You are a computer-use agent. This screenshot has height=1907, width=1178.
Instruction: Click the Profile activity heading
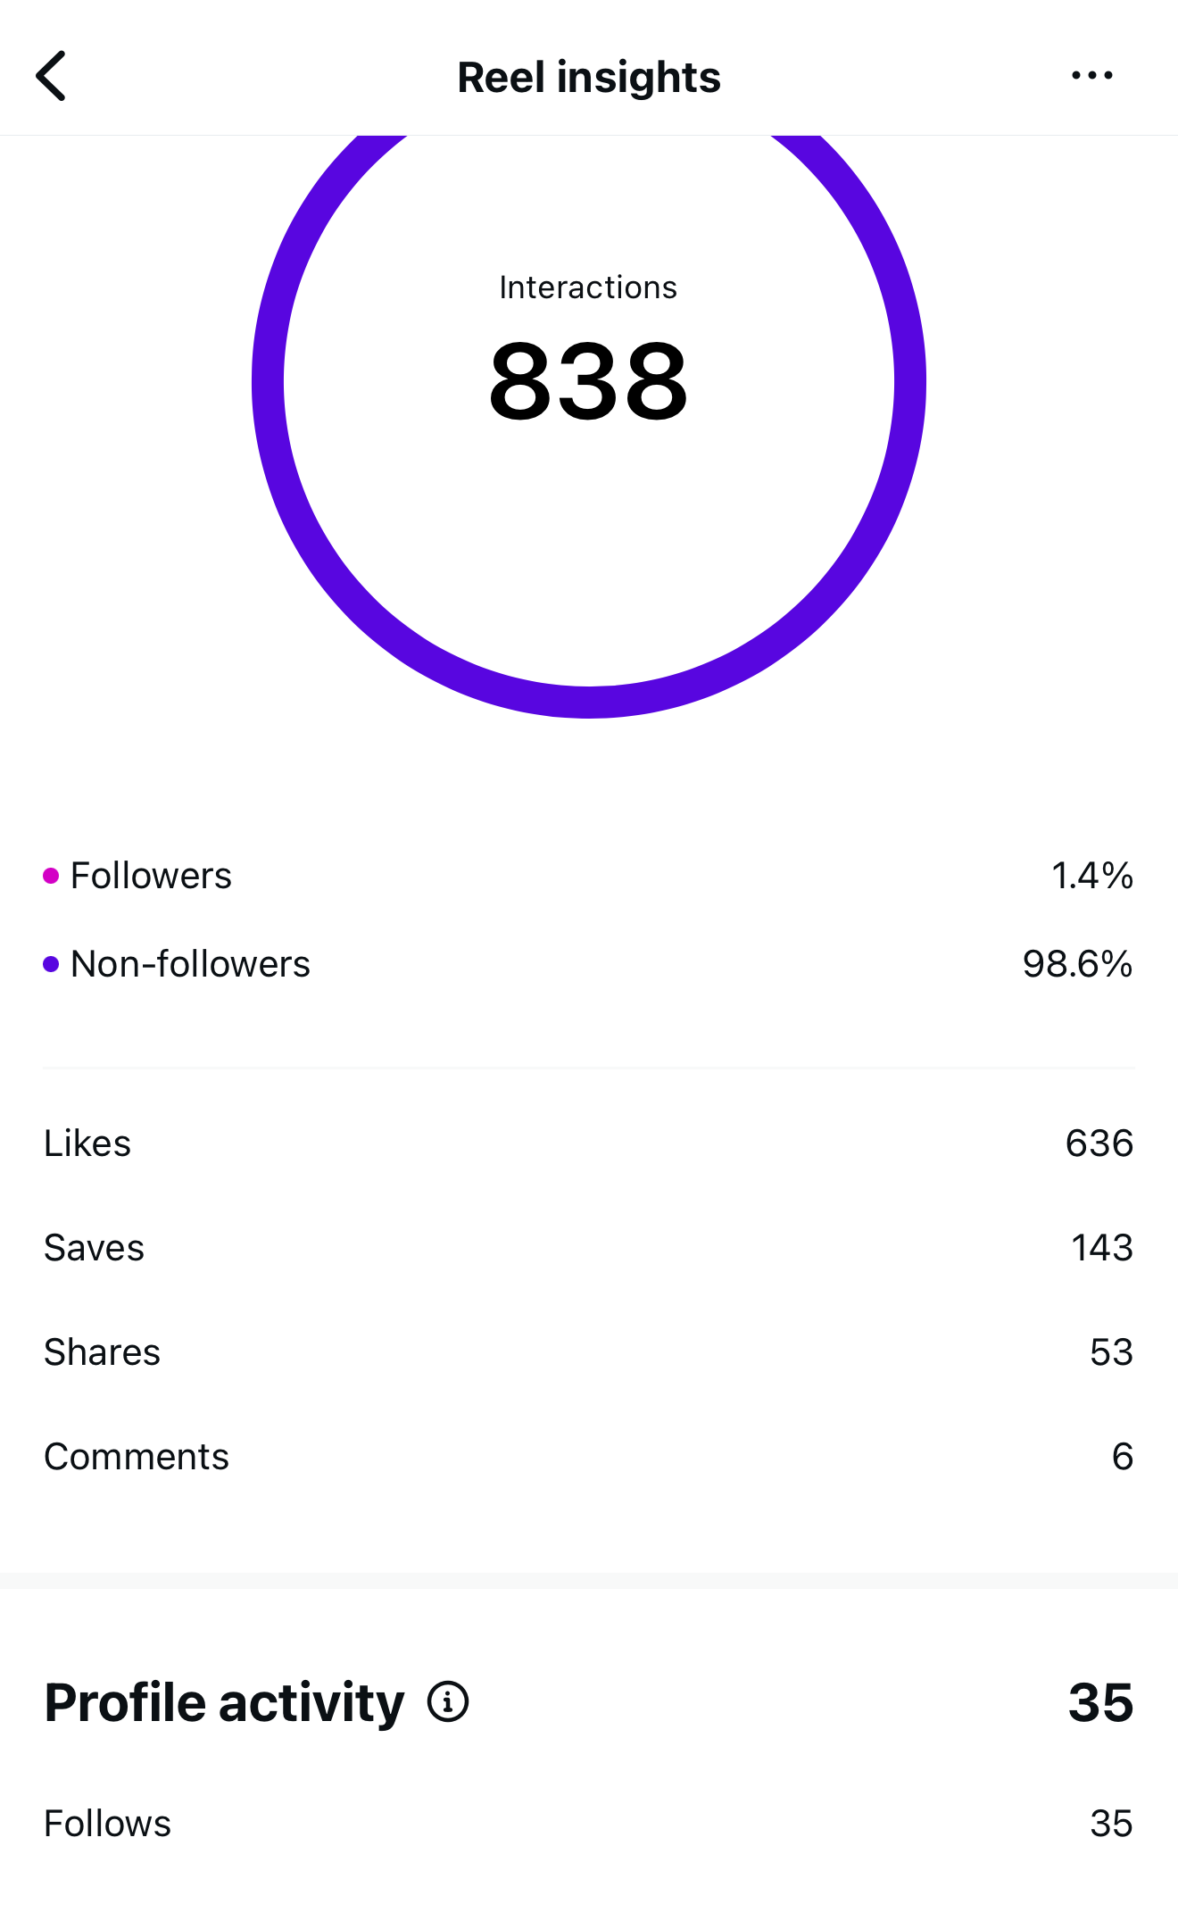tap(224, 1702)
